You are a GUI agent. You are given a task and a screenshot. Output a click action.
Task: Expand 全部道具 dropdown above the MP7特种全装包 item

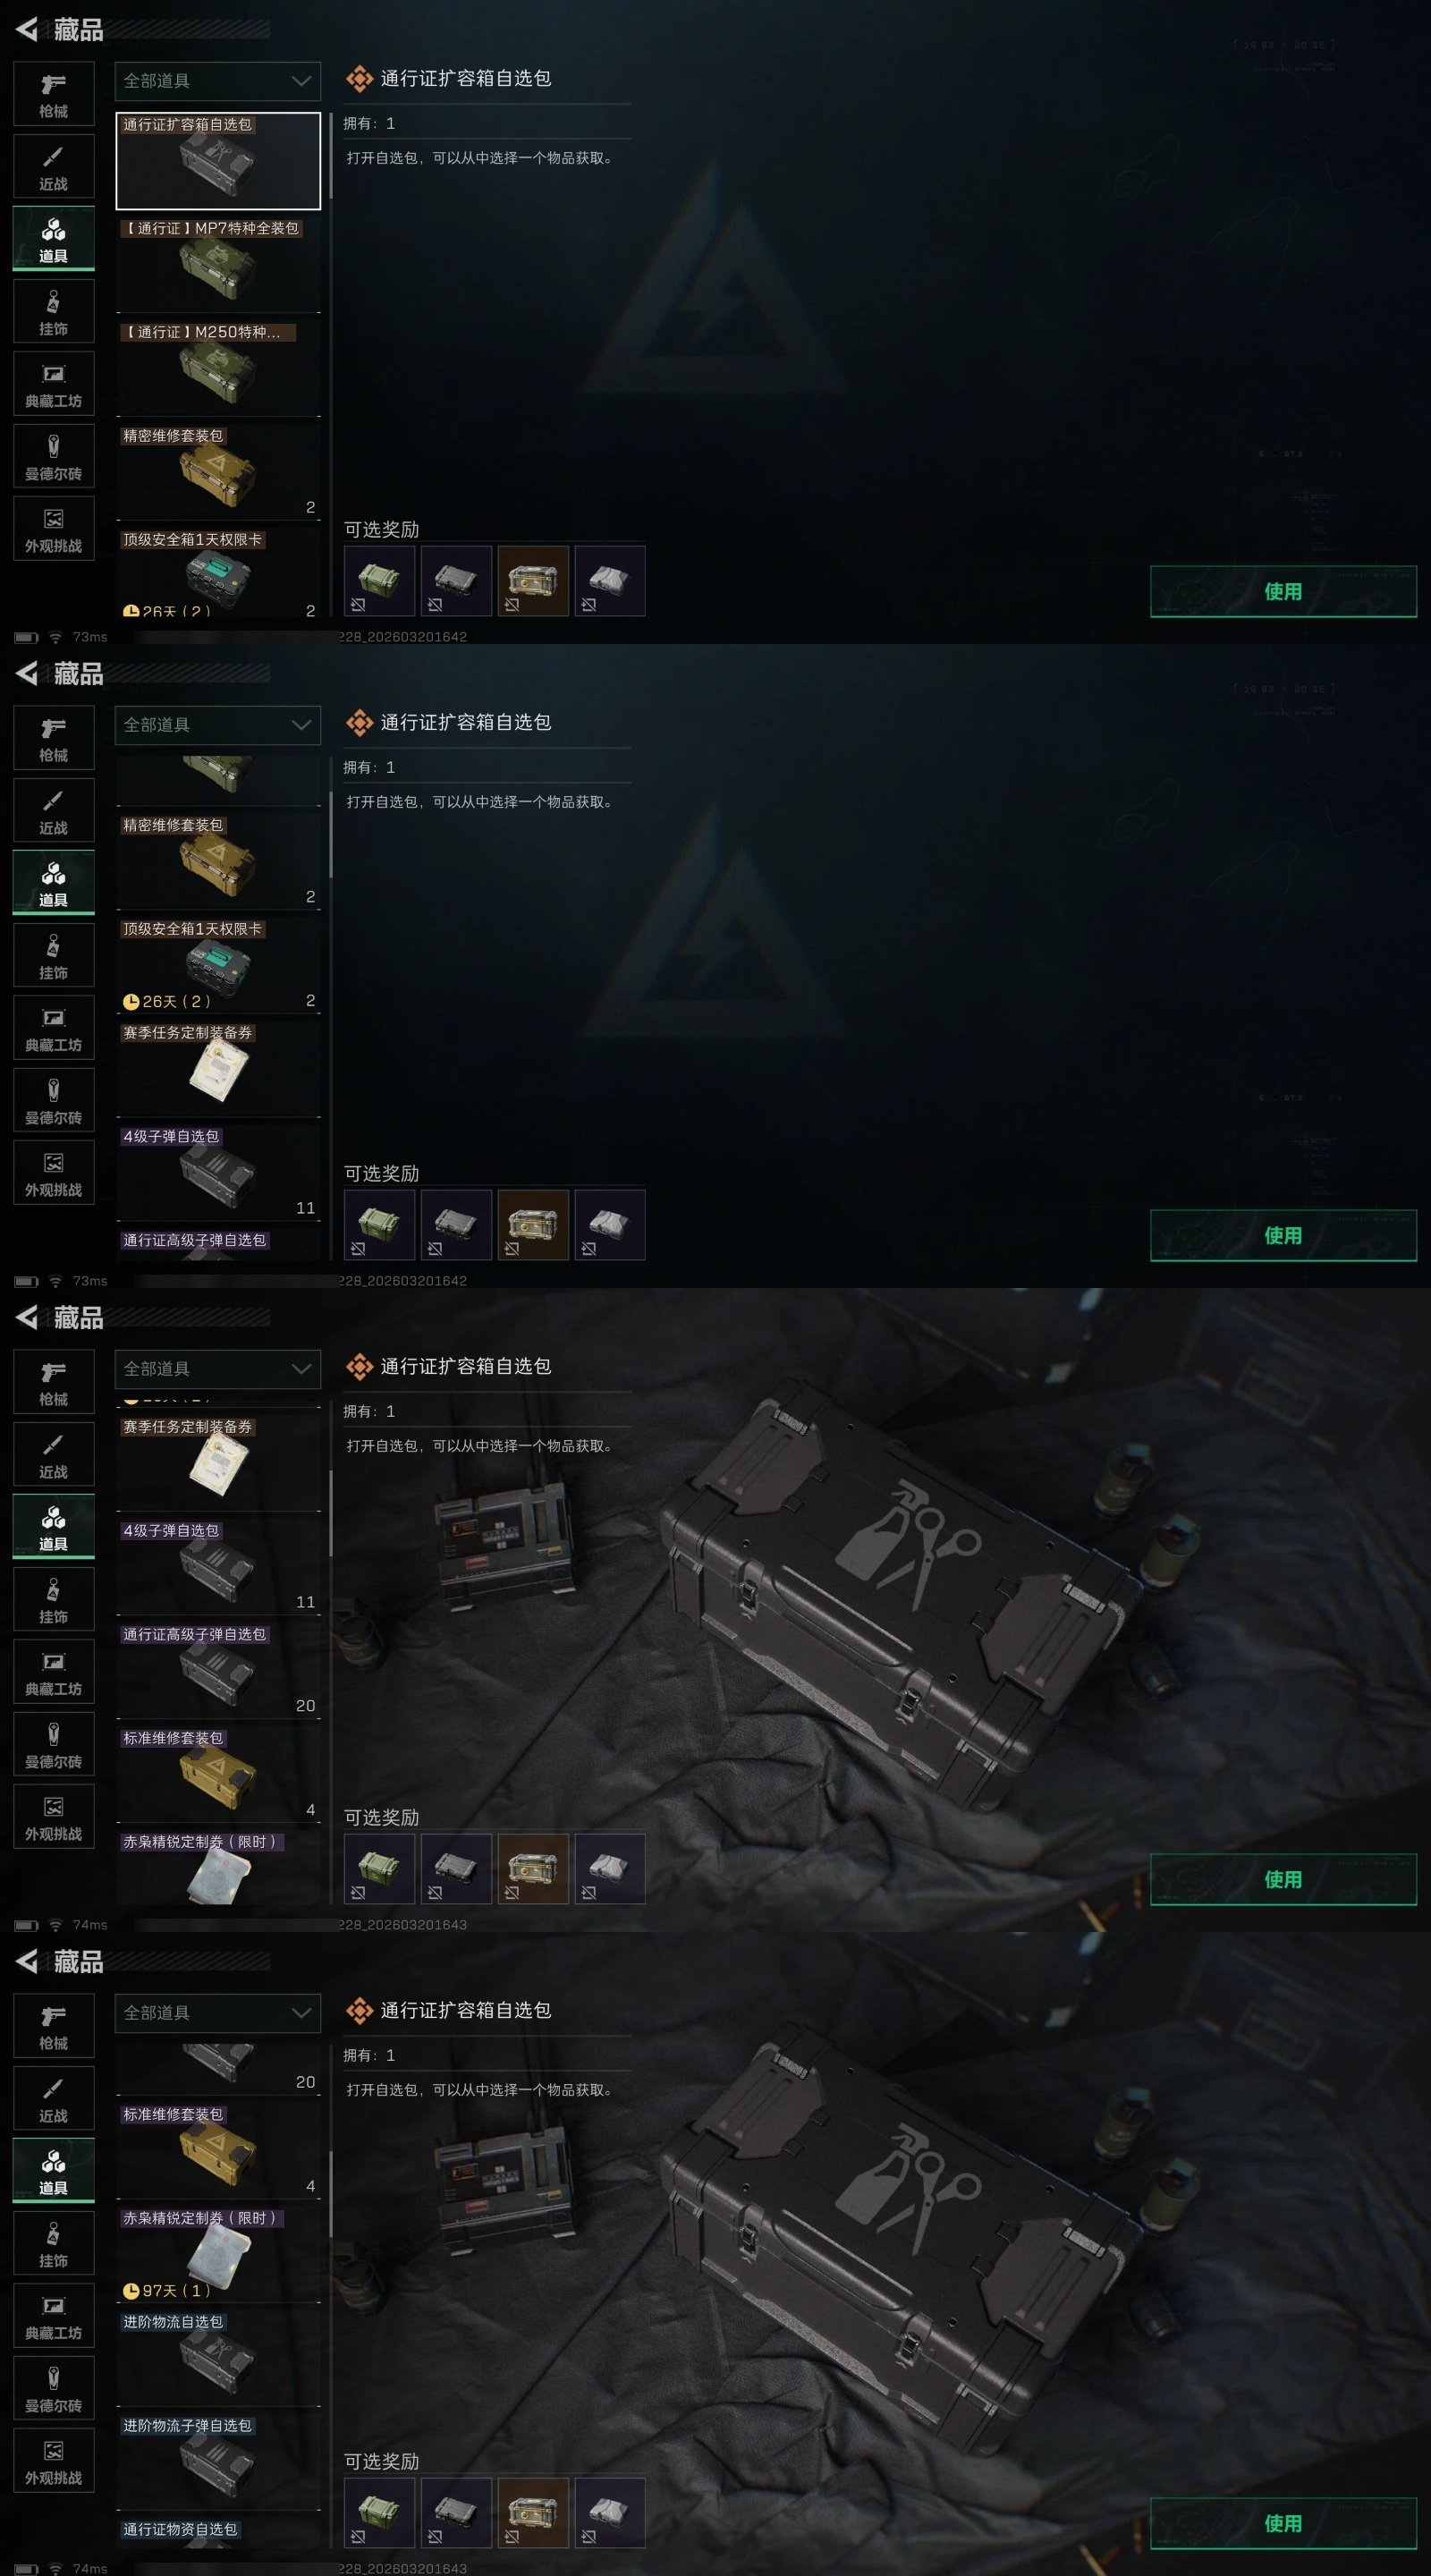(x=218, y=81)
